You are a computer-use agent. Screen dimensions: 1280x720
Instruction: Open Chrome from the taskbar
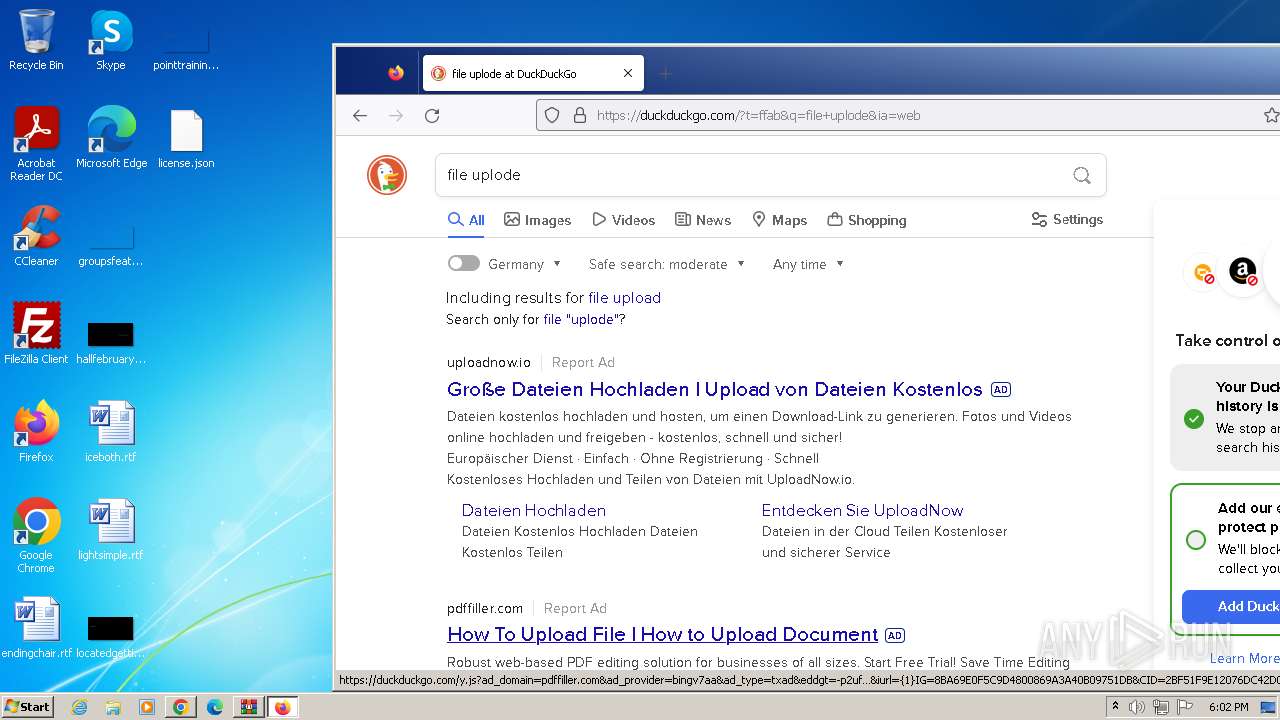181,707
